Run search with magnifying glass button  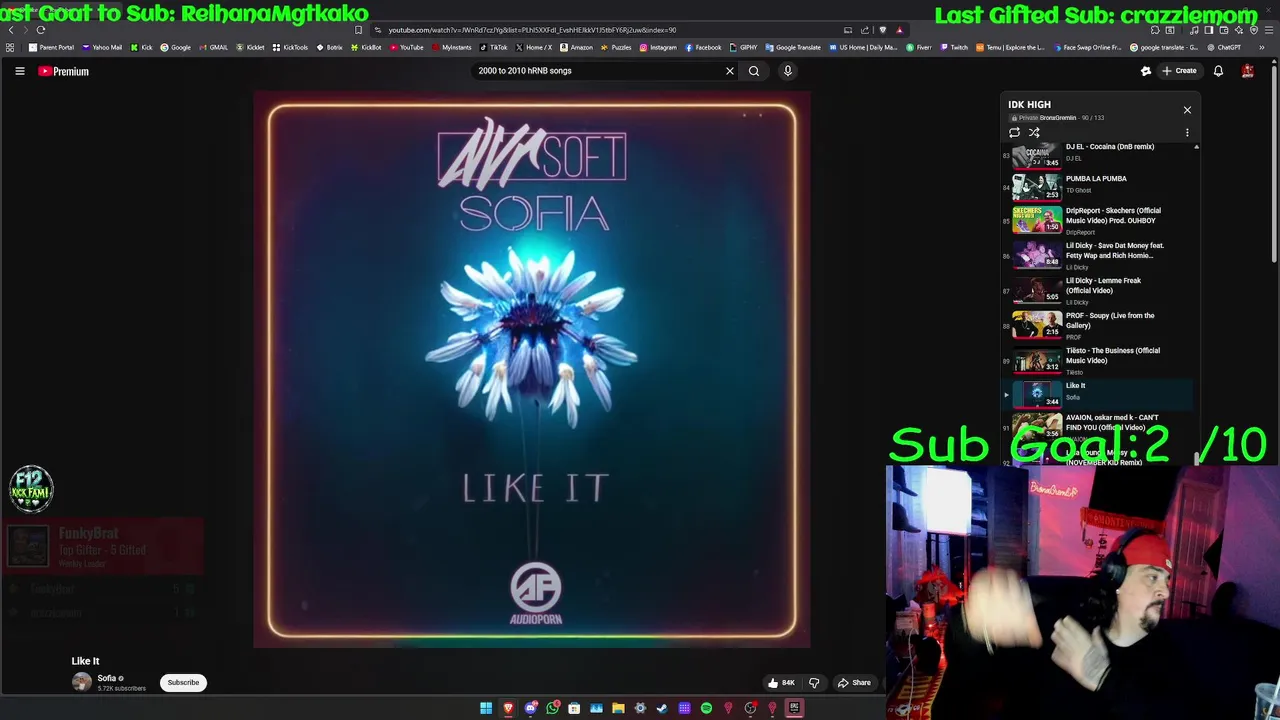[754, 71]
